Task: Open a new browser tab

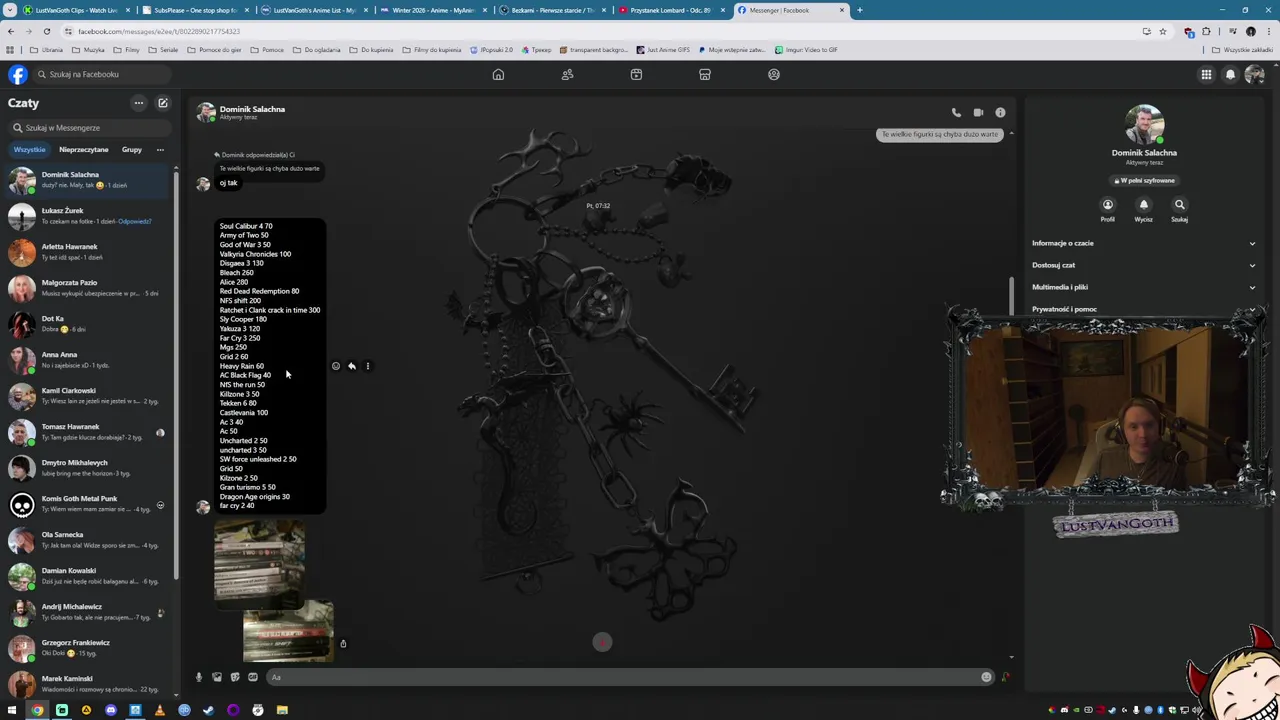Action: pyautogui.click(x=859, y=10)
